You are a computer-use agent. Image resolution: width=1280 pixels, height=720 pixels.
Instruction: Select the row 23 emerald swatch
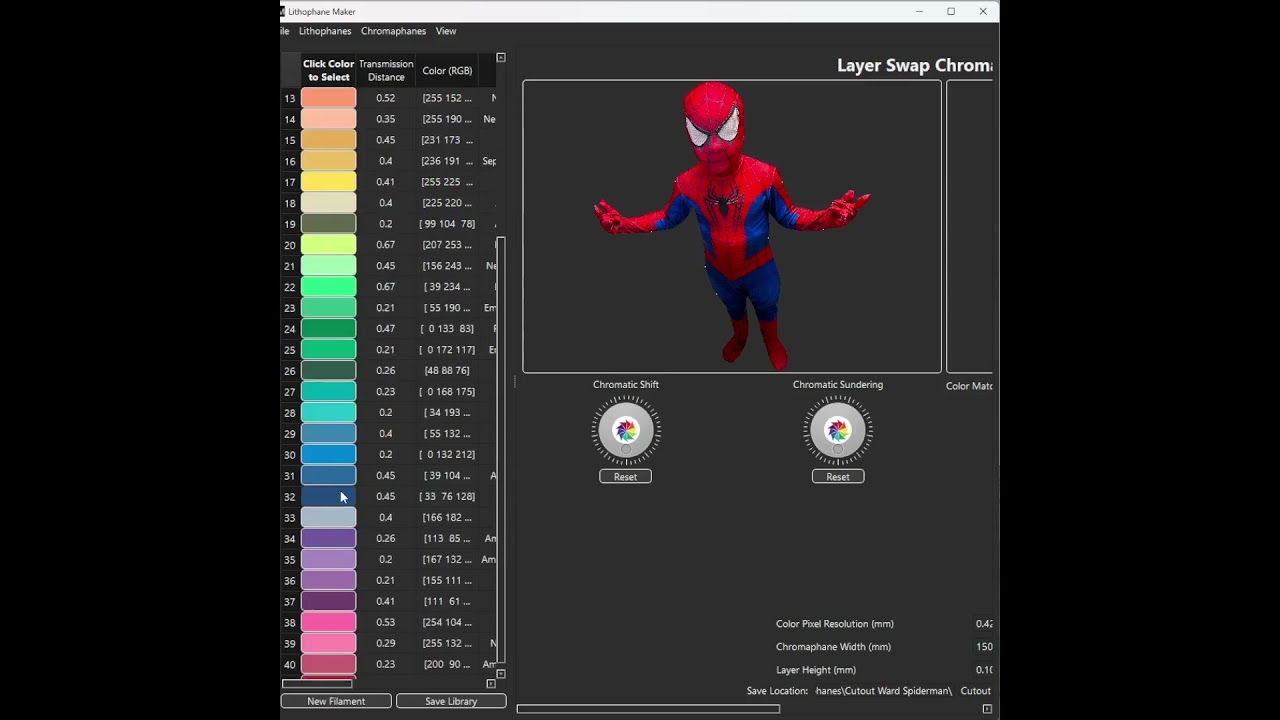[x=328, y=308]
